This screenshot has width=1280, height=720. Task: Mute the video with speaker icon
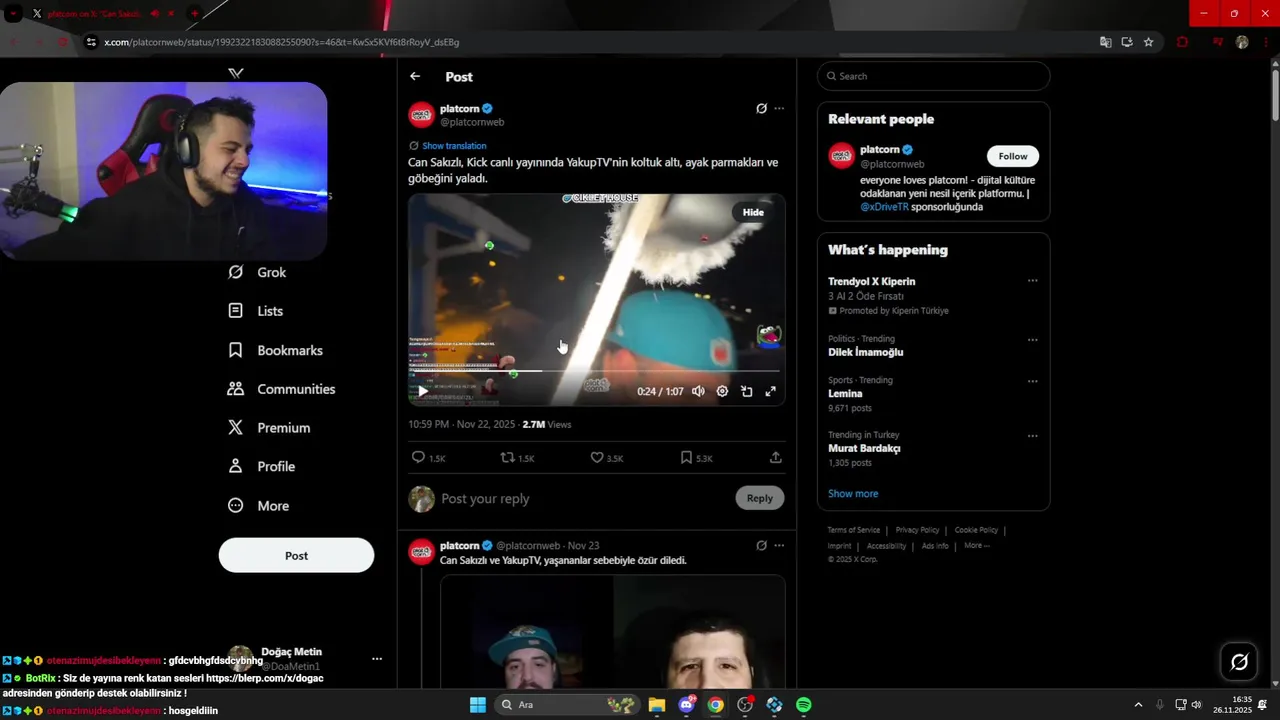coord(698,391)
